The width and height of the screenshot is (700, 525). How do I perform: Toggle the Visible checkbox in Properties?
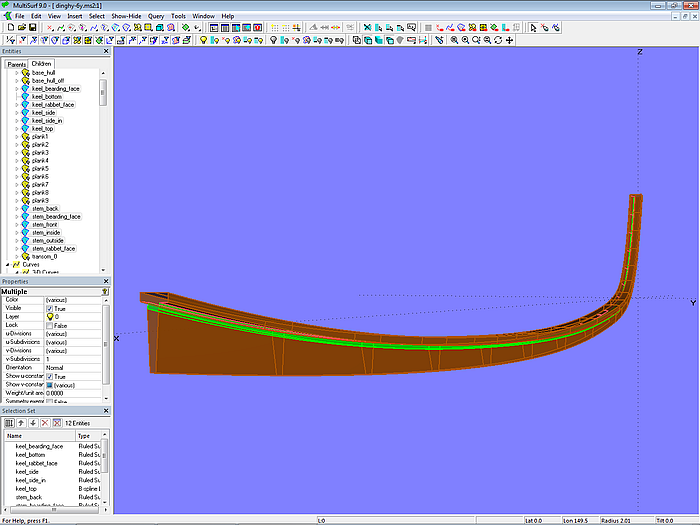coord(50,308)
